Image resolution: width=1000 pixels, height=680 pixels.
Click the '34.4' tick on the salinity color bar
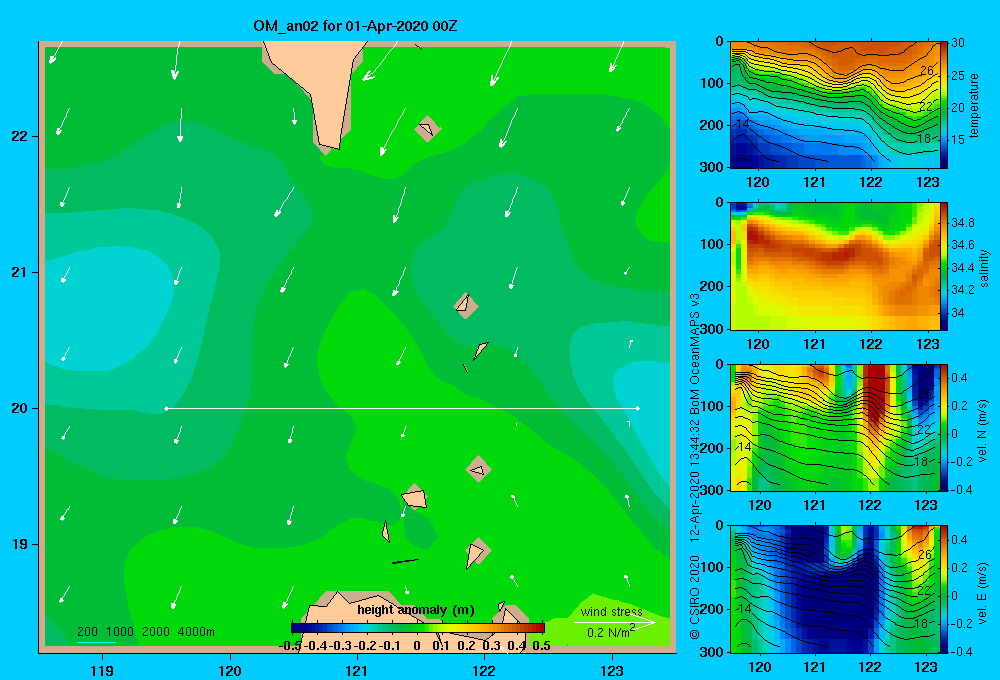(x=962, y=268)
